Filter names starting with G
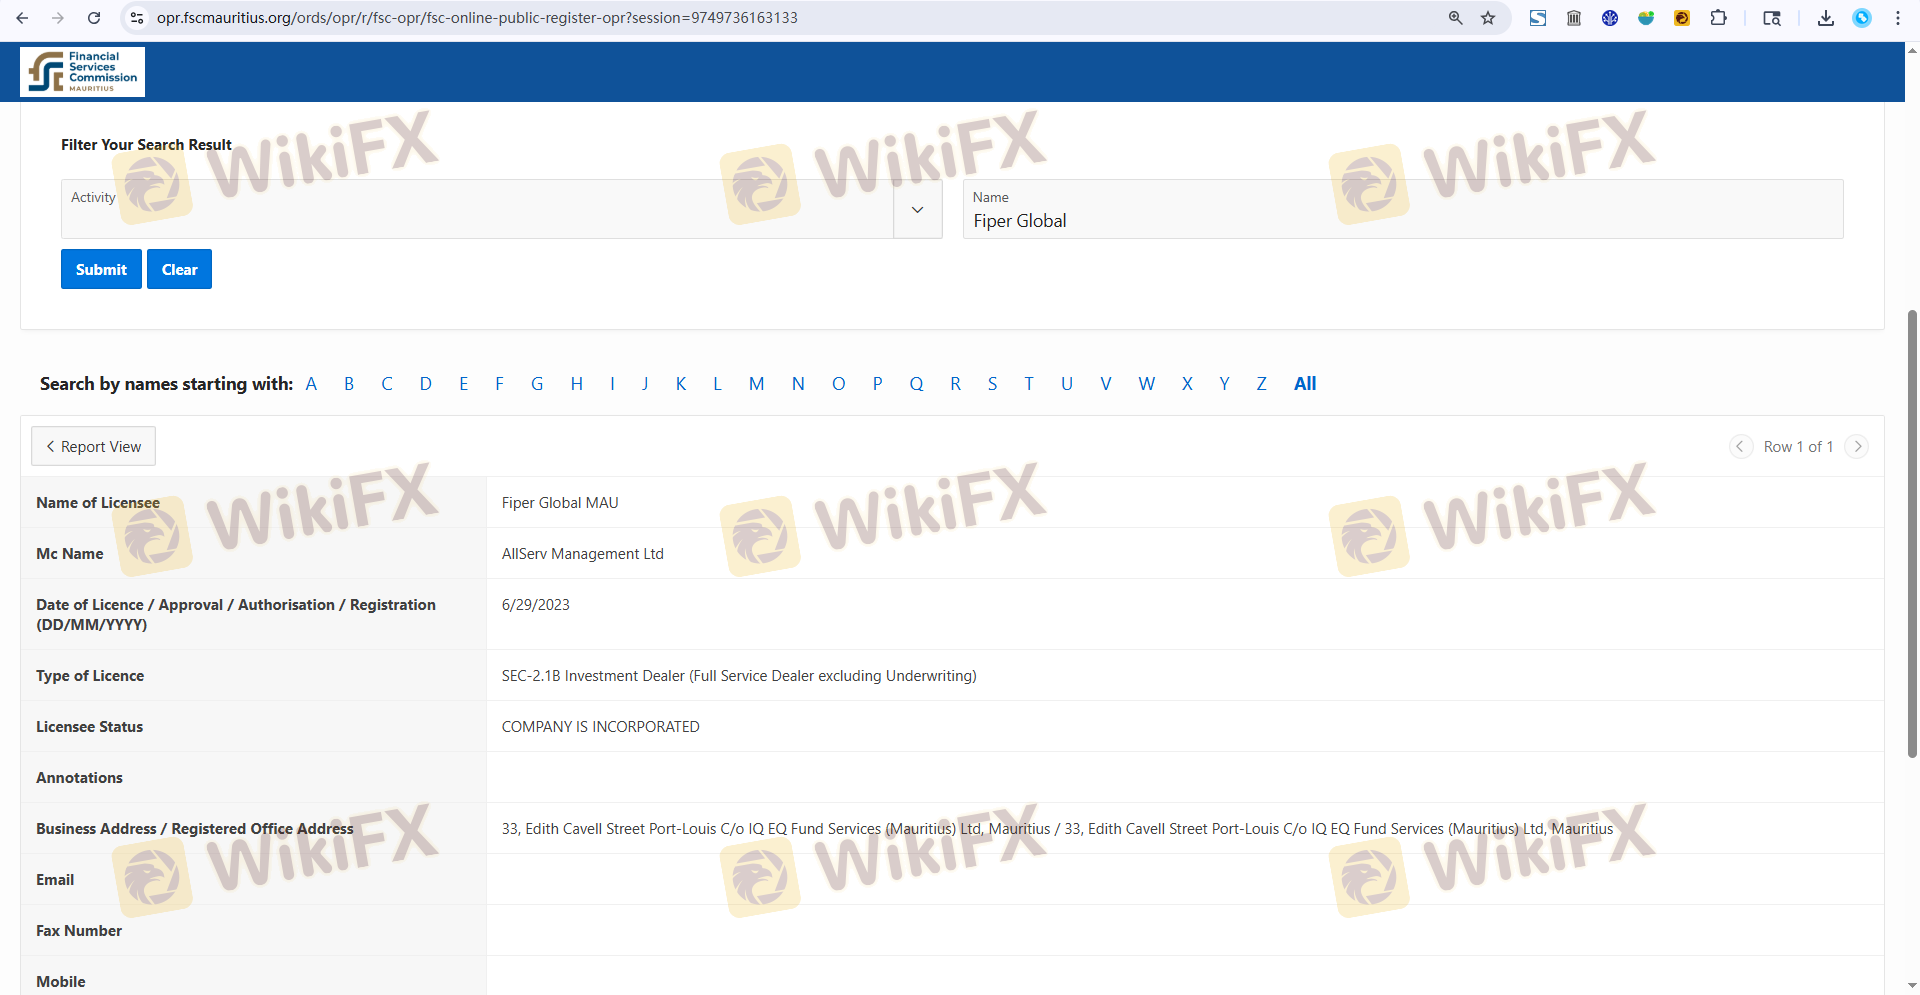The width and height of the screenshot is (1920, 995). click(537, 384)
